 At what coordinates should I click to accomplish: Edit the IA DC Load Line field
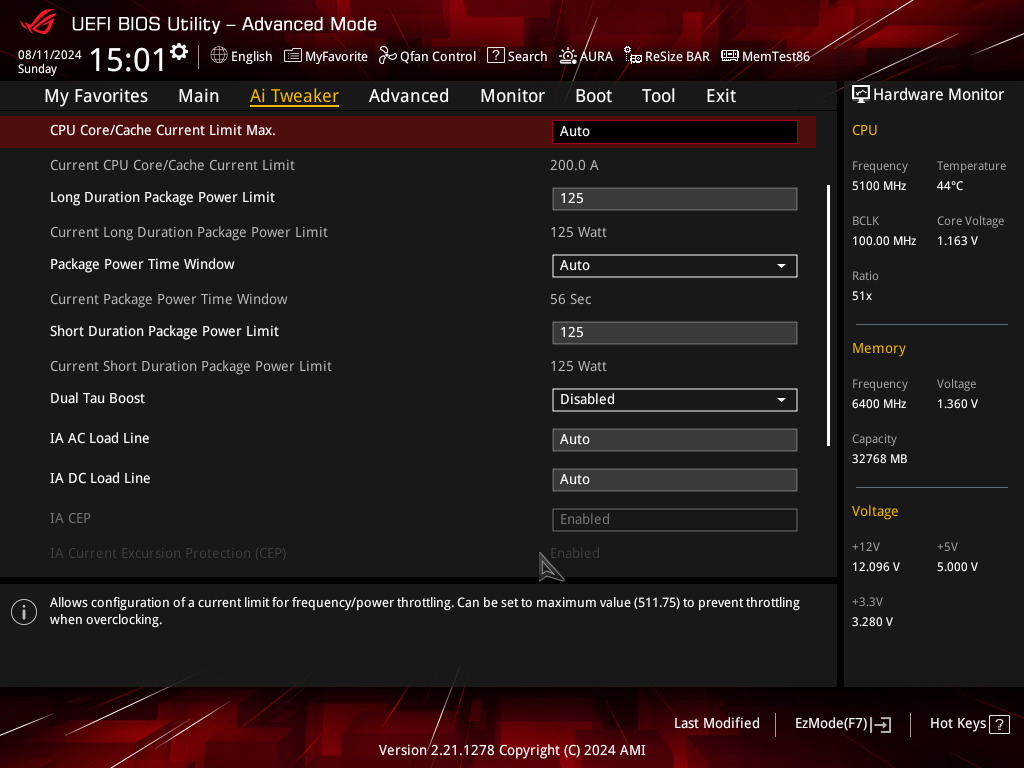(x=675, y=479)
